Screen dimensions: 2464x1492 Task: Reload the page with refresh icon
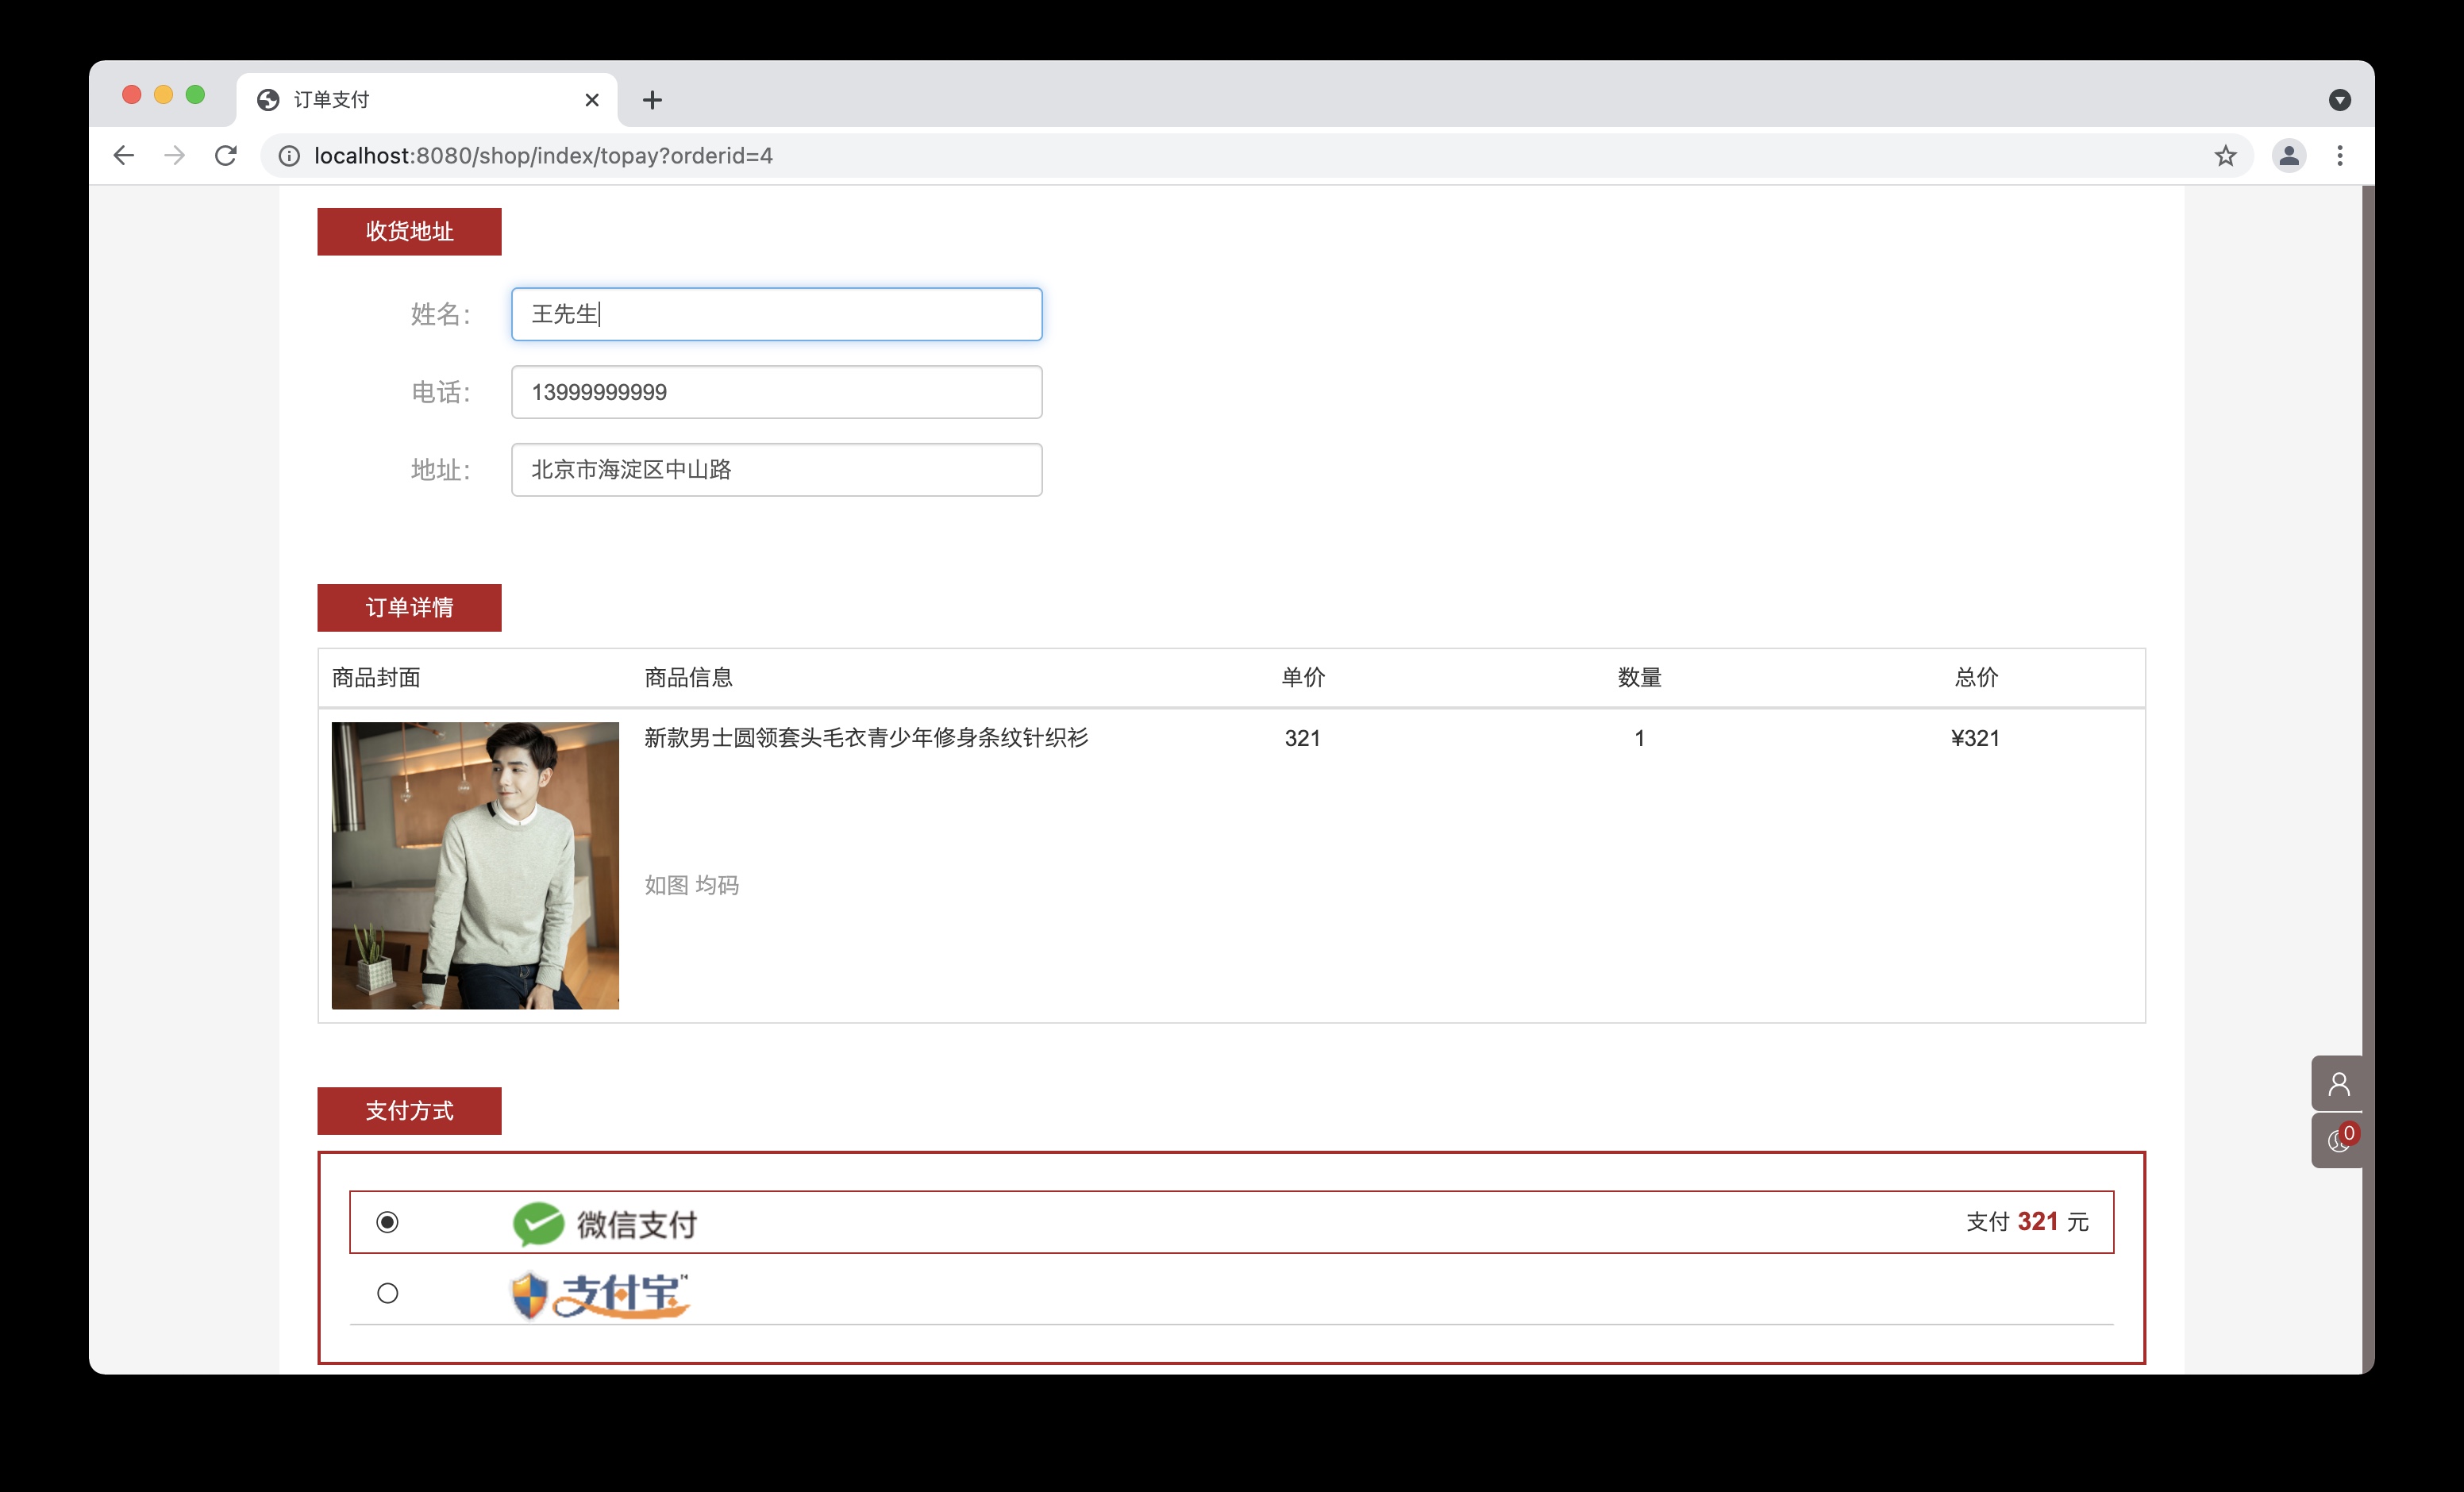(x=226, y=156)
